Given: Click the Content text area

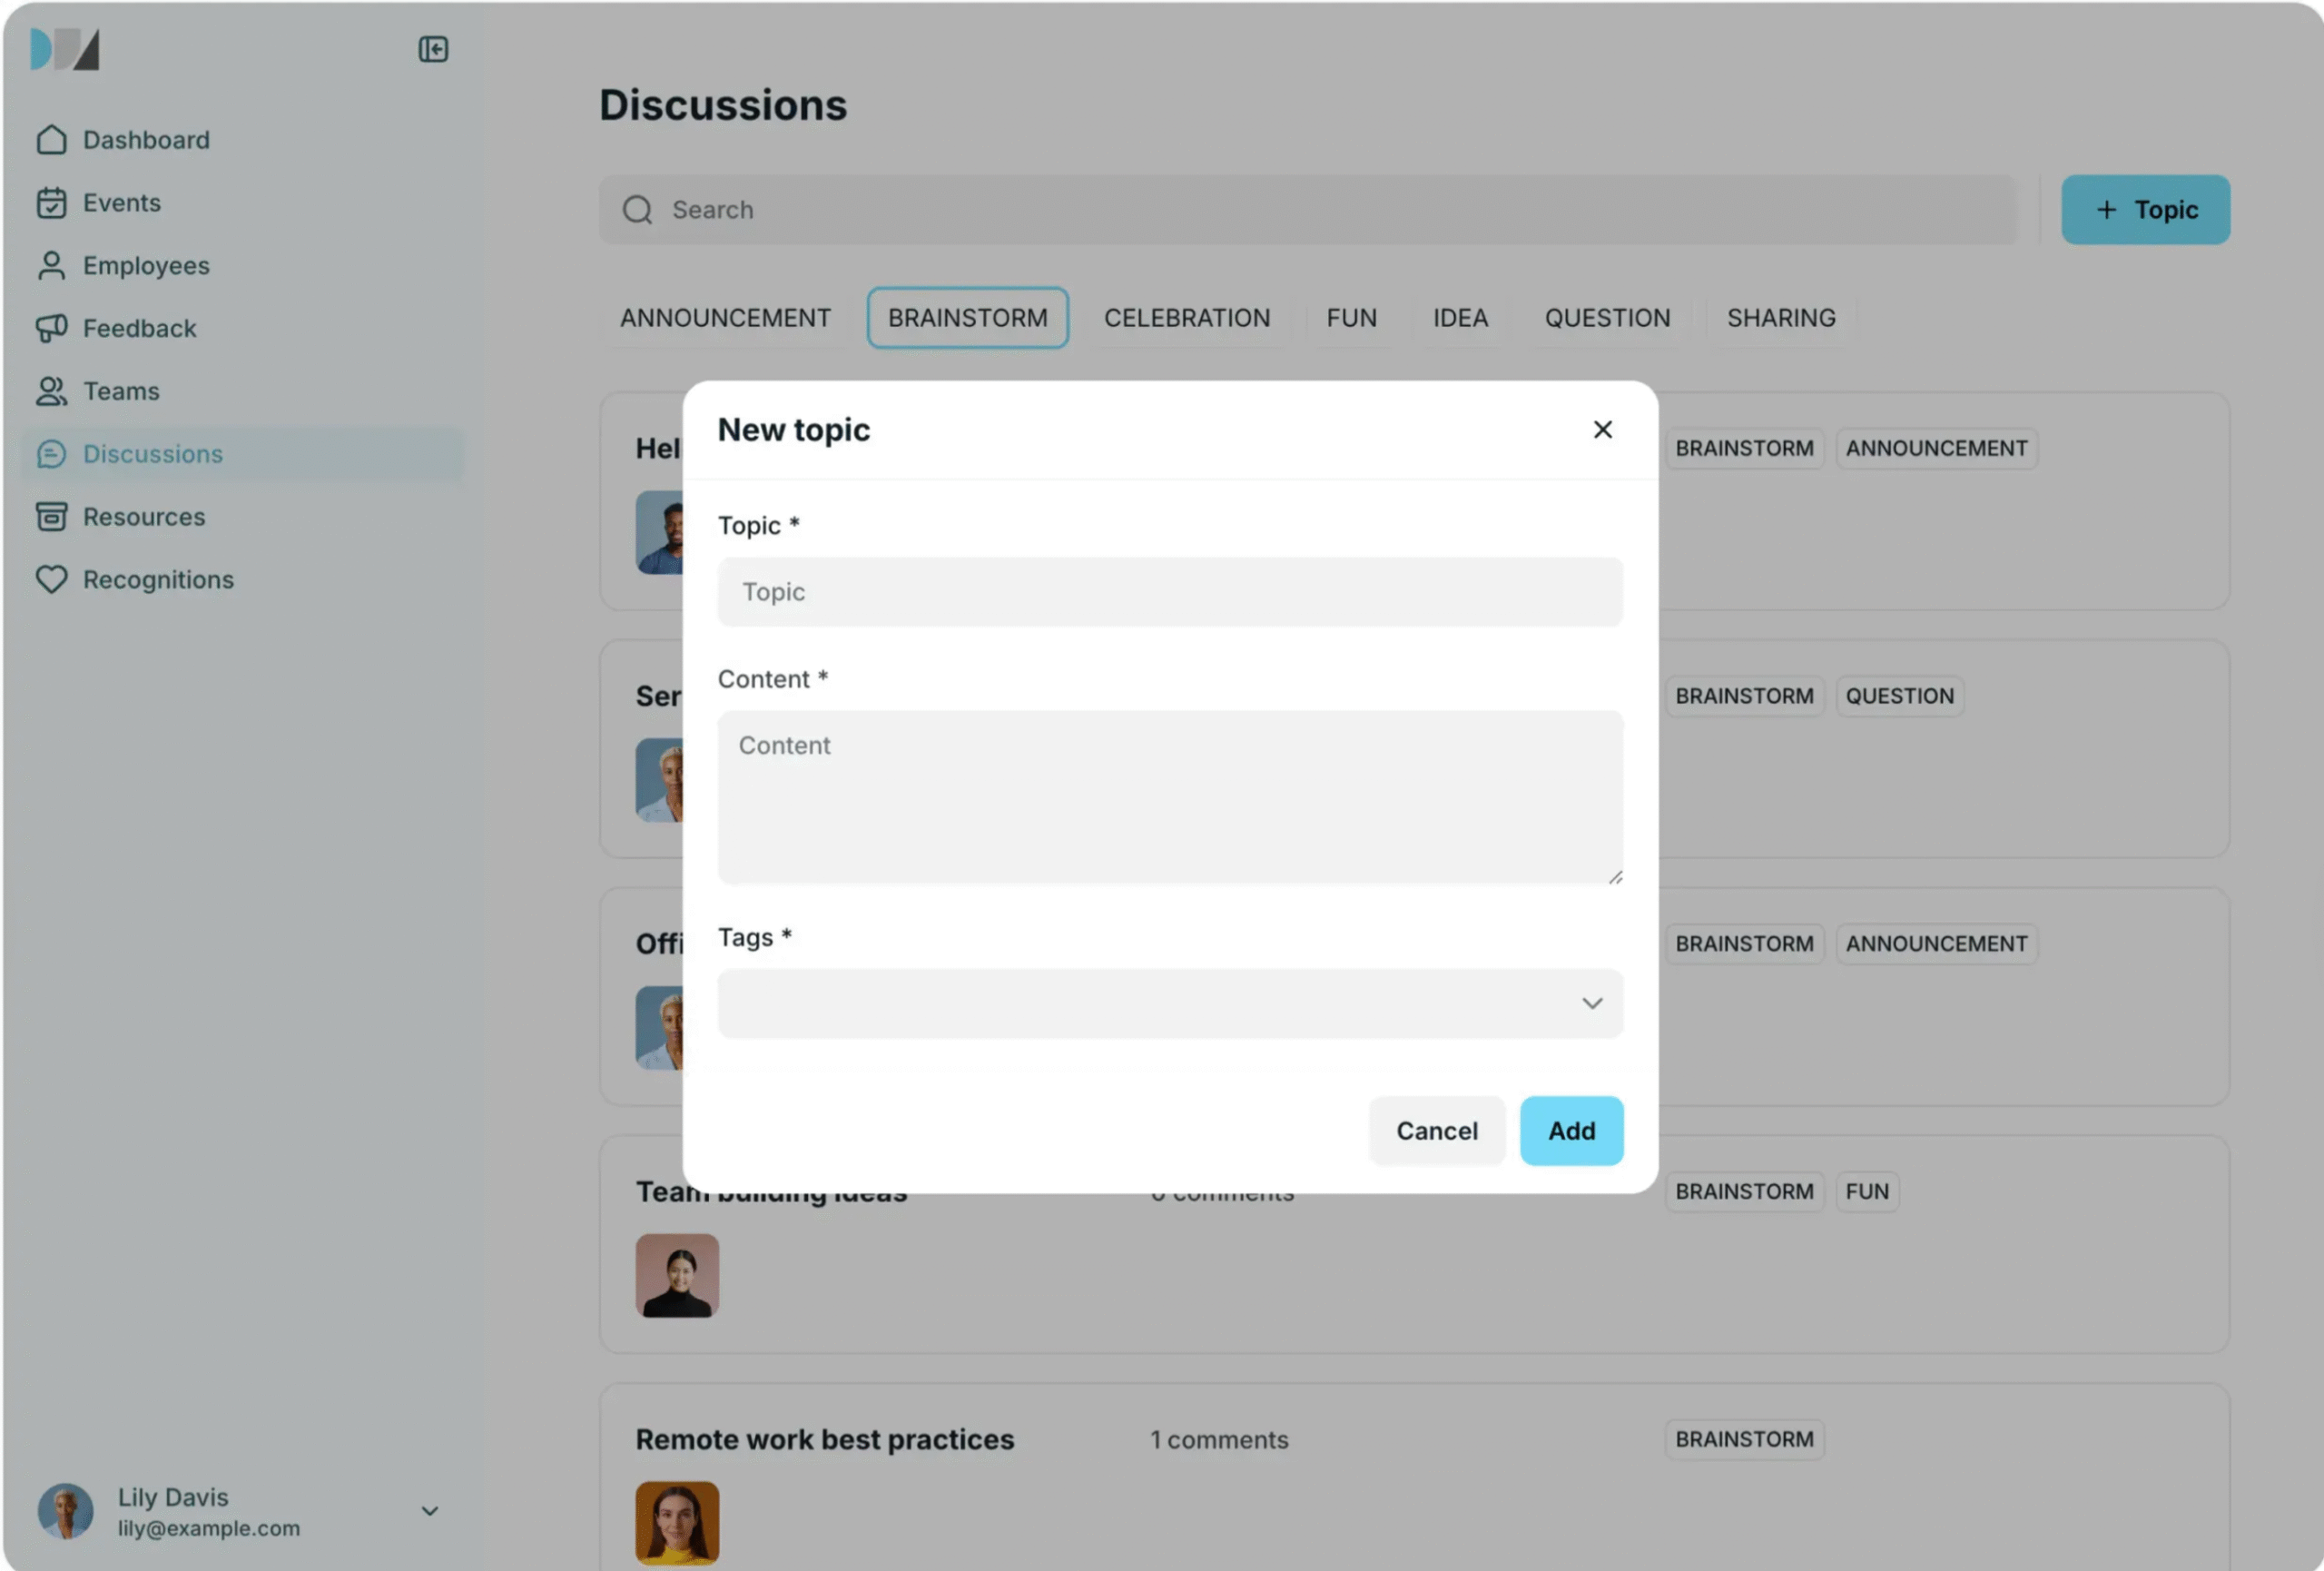Looking at the screenshot, I should click(1169, 797).
